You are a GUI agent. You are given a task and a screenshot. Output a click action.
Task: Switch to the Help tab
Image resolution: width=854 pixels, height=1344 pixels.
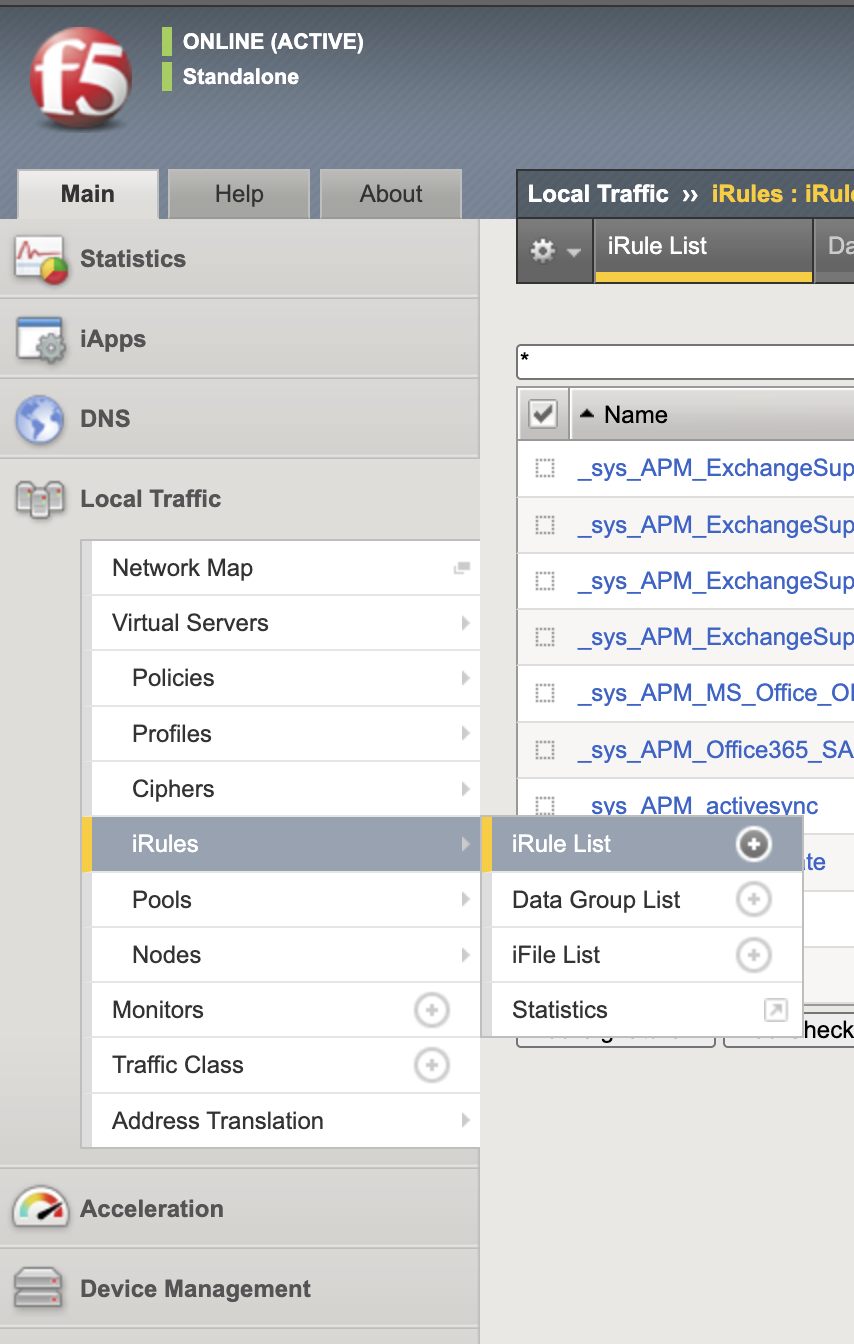pyautogui.click(x=238, y=194)
